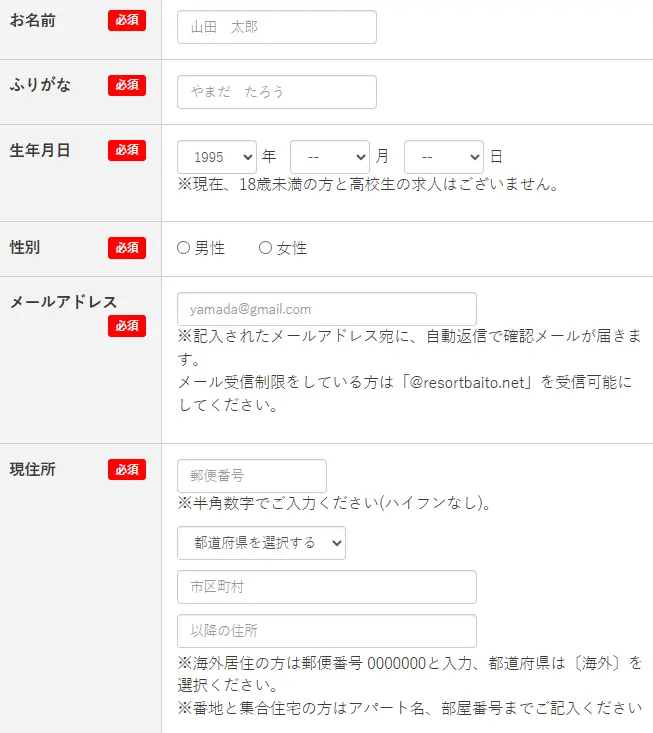
Task: Click the メールアドレス email input field
Action: click(x=327, y=309)
